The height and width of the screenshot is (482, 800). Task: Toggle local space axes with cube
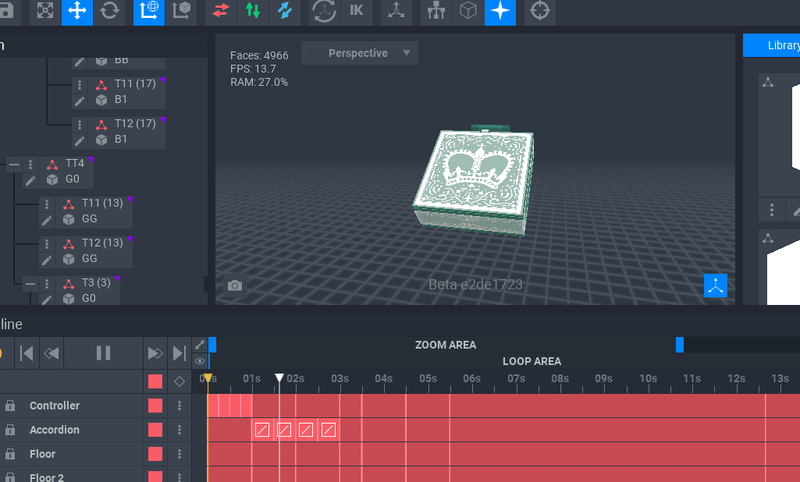181,11
